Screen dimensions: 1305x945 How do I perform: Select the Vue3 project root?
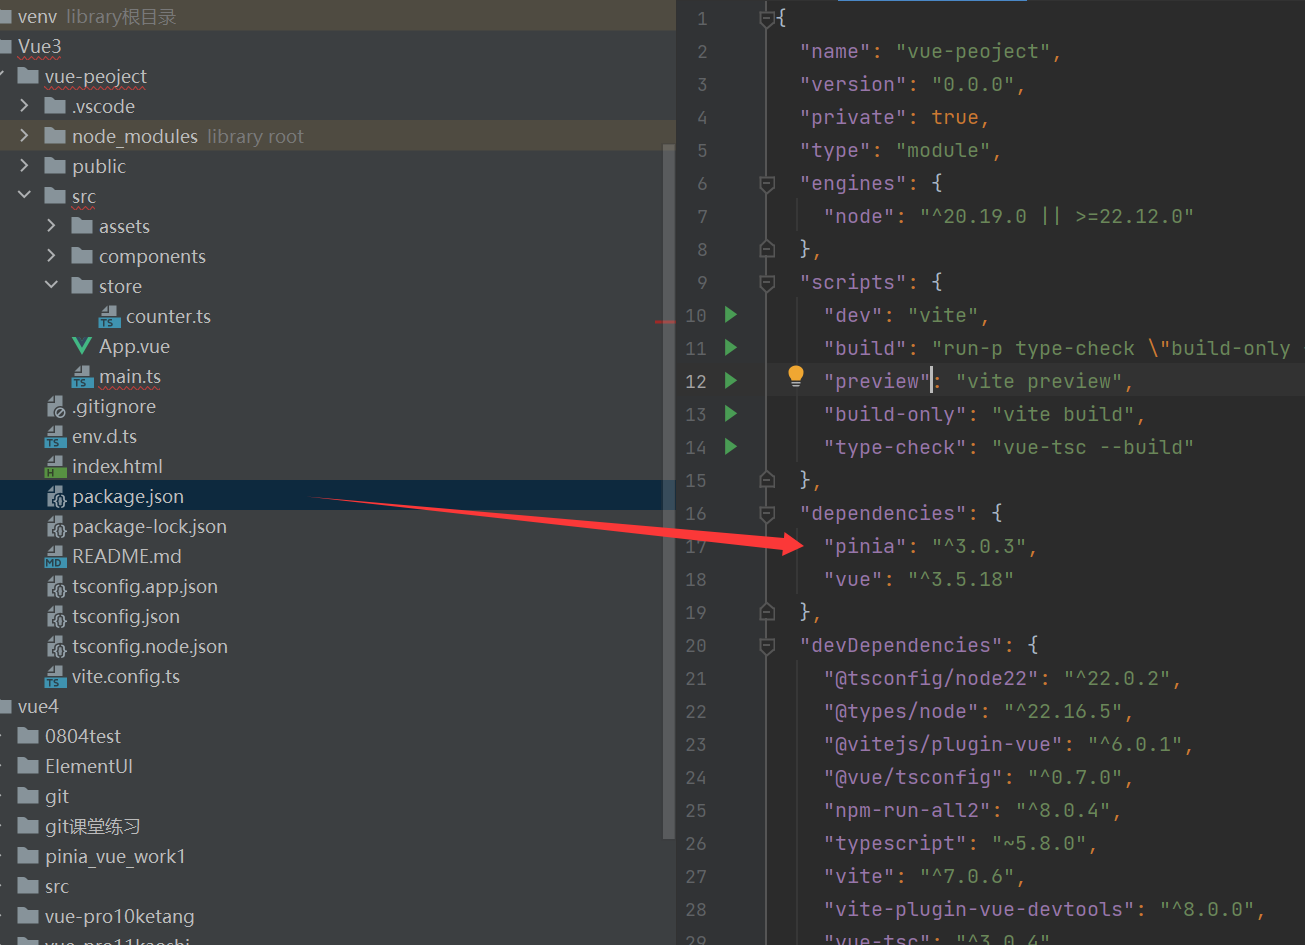pos(40,46)
